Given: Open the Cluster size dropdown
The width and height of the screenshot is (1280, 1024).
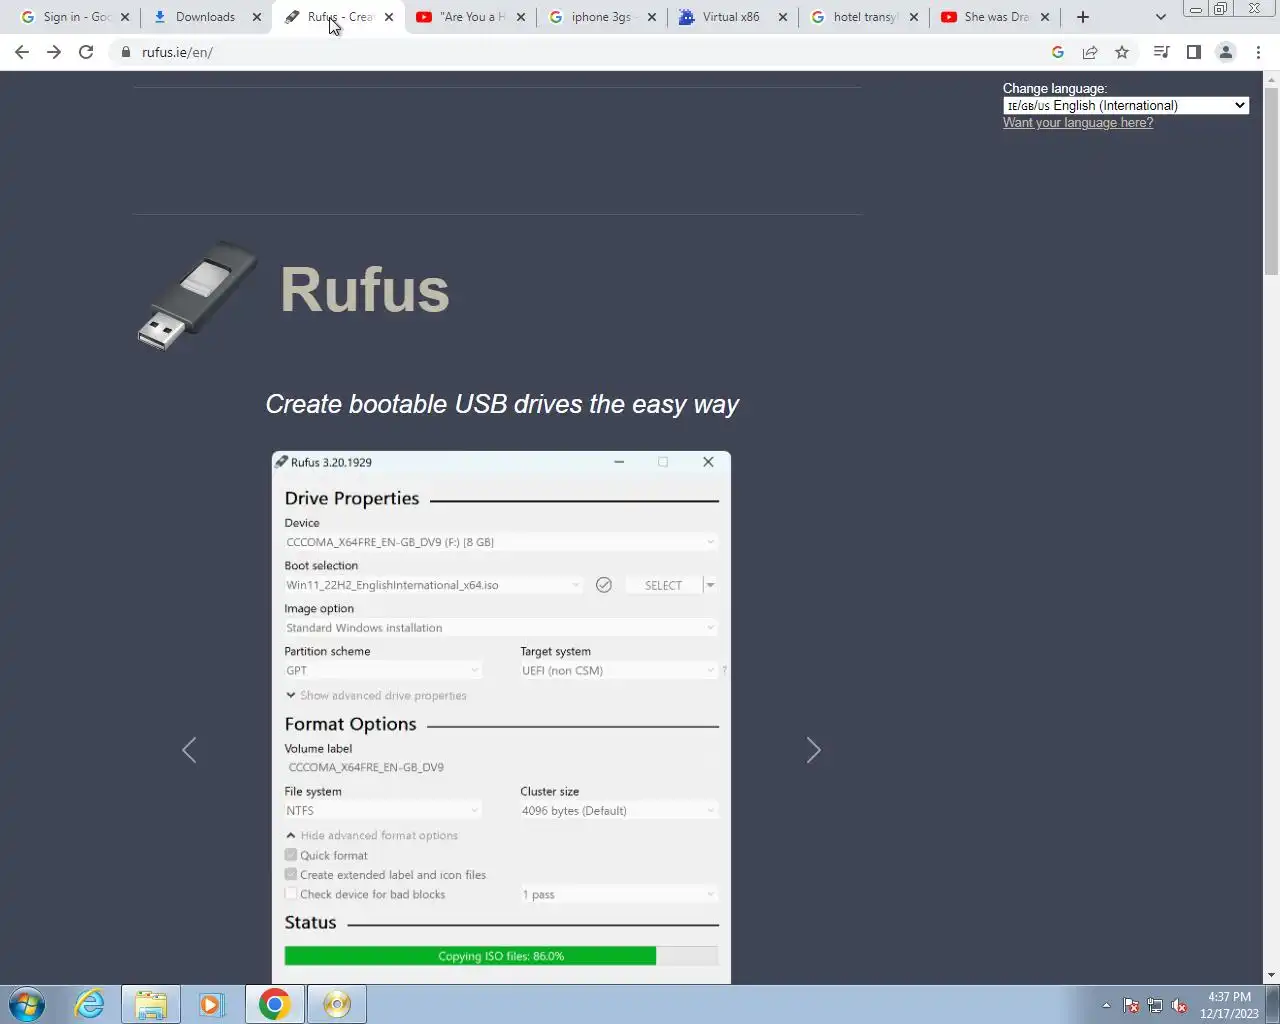Looking at the screenshot, I should point(619,811).
